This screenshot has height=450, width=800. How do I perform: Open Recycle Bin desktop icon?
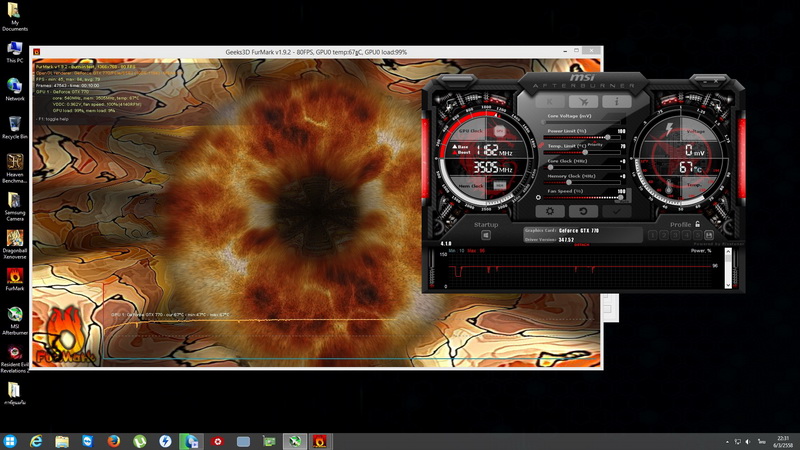pos(14,128)
